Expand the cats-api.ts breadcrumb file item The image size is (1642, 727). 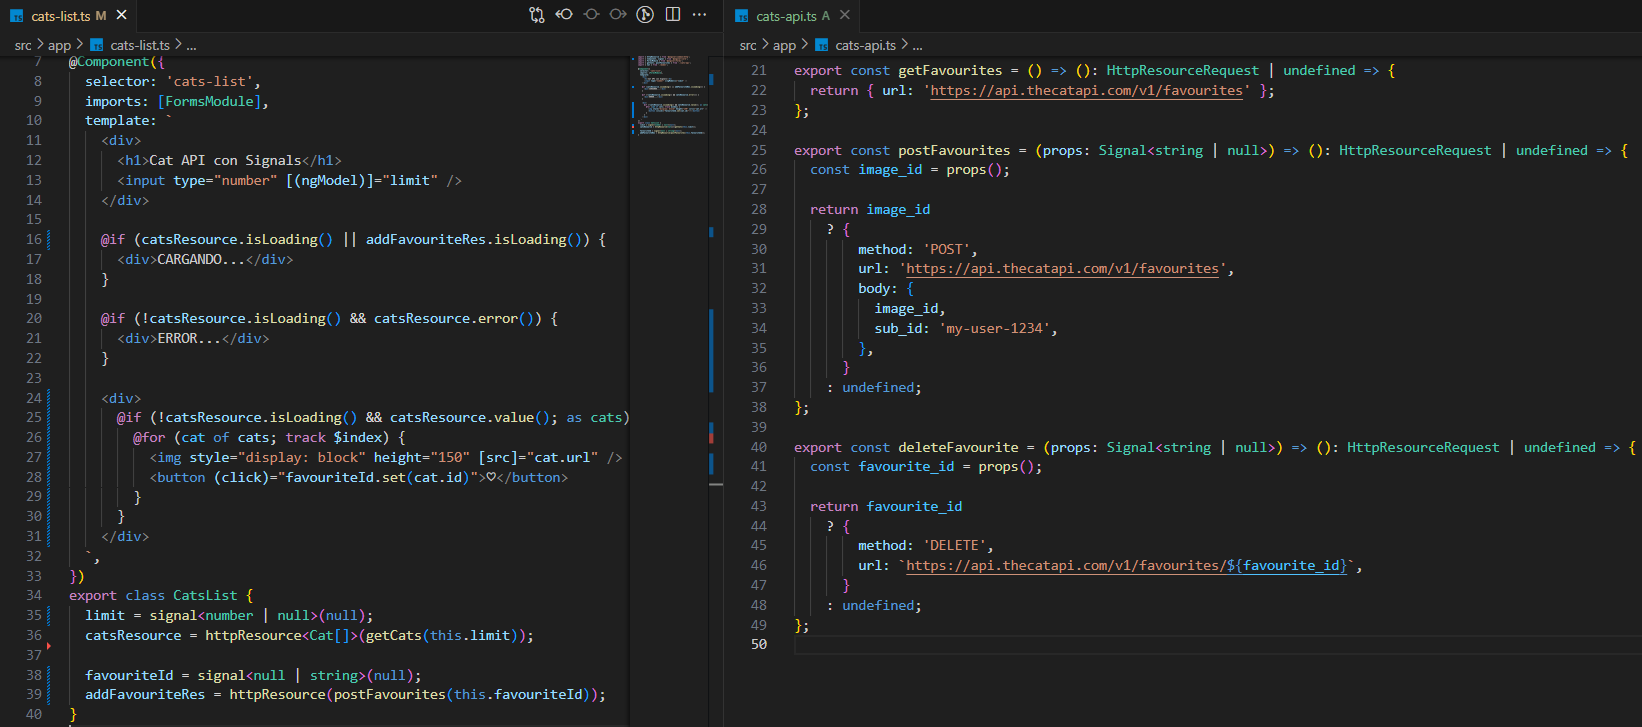coord(864,45)
